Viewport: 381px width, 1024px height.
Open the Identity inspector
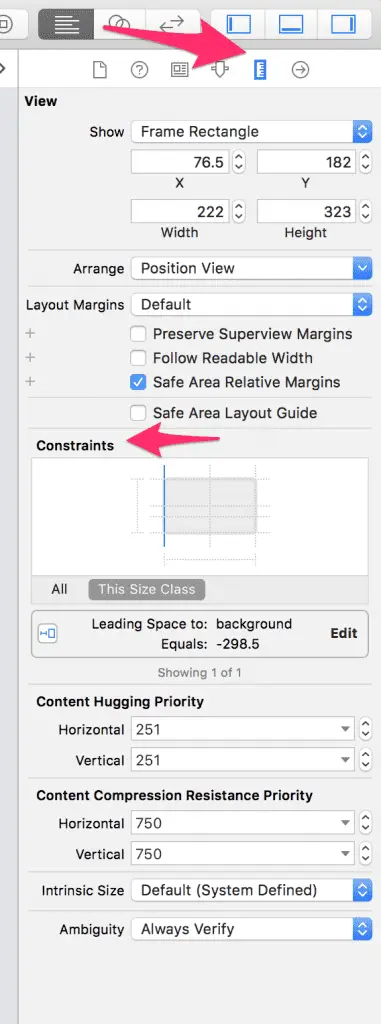179,70
